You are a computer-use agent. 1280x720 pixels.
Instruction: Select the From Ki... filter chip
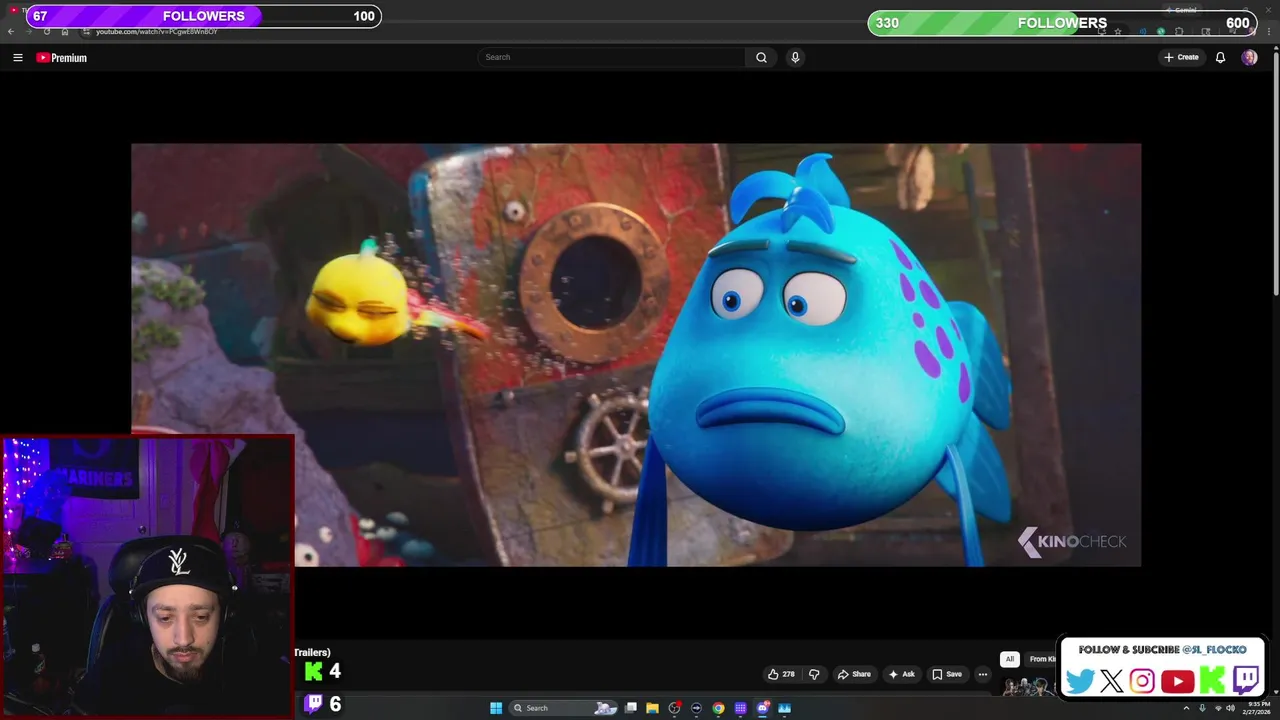coord(1042,659)
